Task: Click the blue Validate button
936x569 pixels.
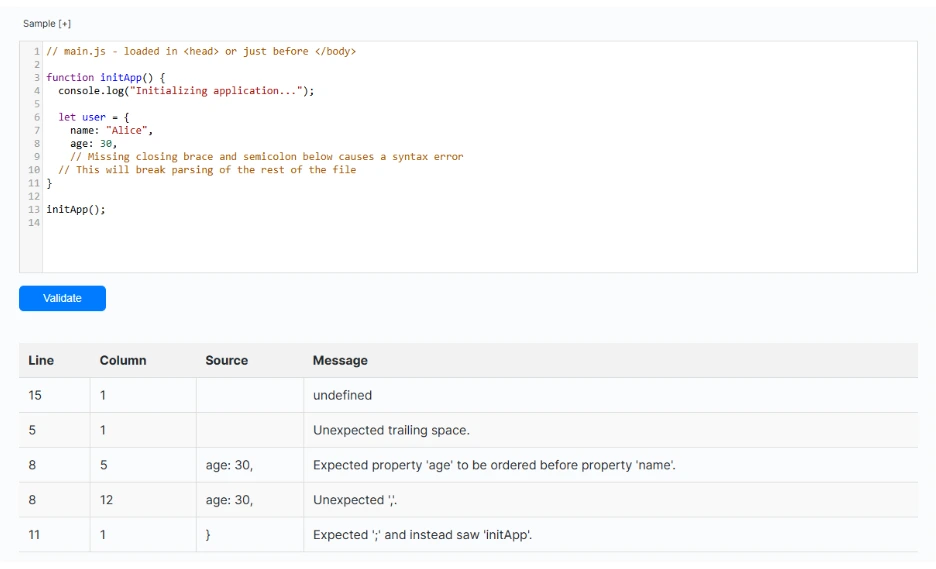Action: 62,298
